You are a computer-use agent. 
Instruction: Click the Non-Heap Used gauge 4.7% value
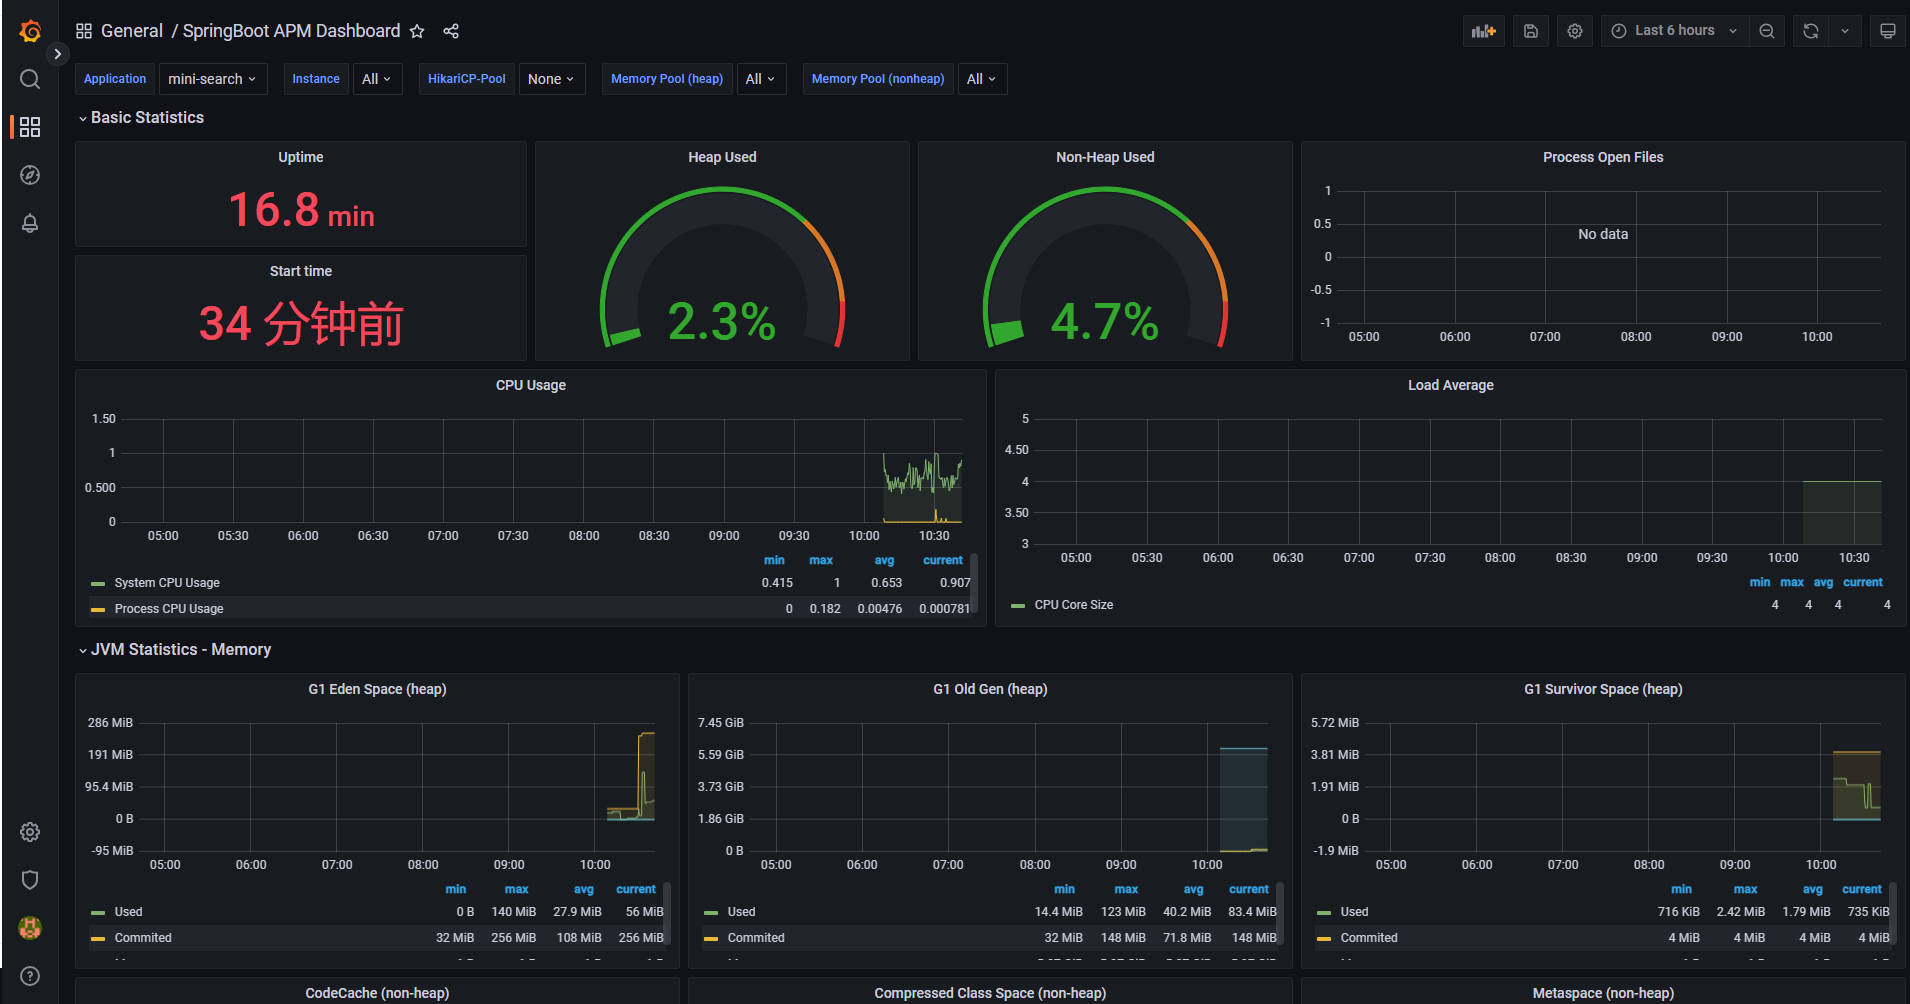(1105, 321)
